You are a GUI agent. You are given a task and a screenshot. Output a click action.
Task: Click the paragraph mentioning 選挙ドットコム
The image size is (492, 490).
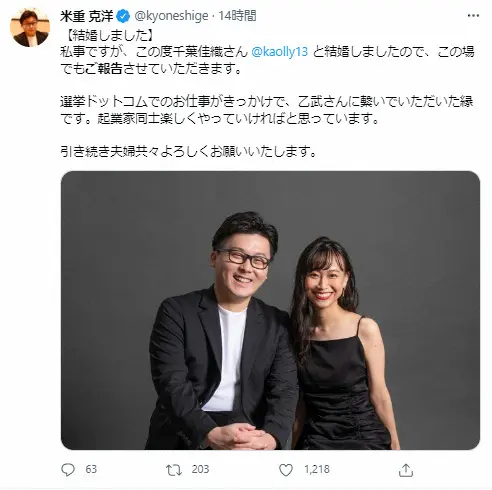[x=267, y=110]
